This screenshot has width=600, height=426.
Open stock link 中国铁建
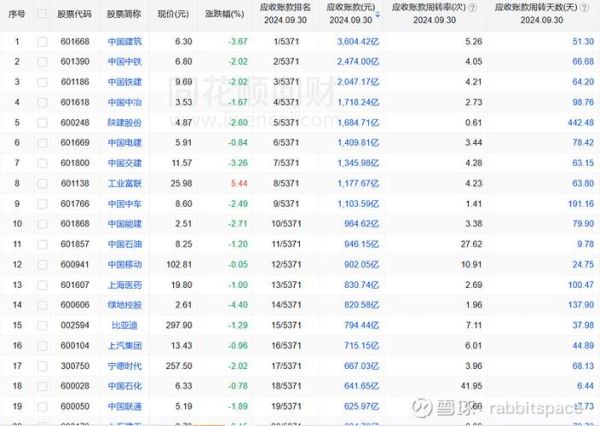coord(125,82)
